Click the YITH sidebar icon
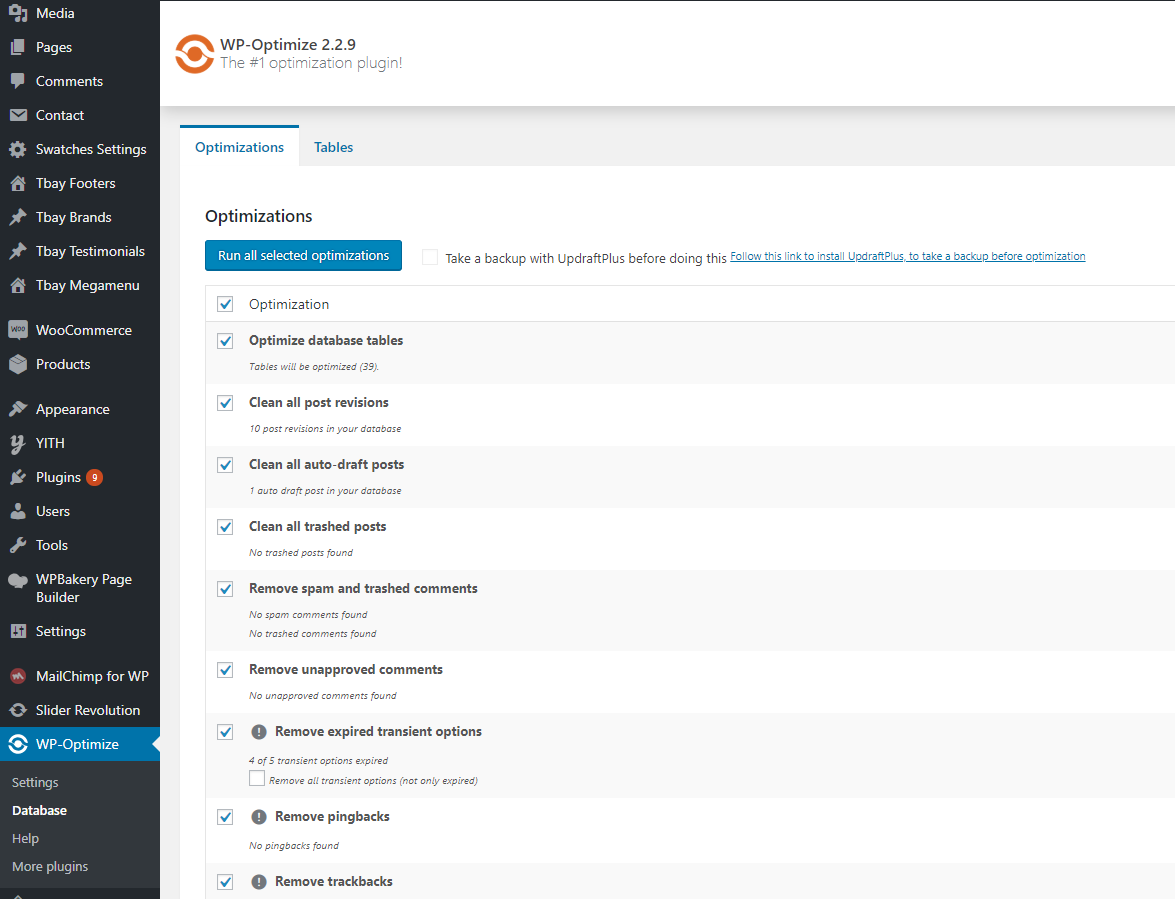The image size is (1175, 899). tap(17, 443)
